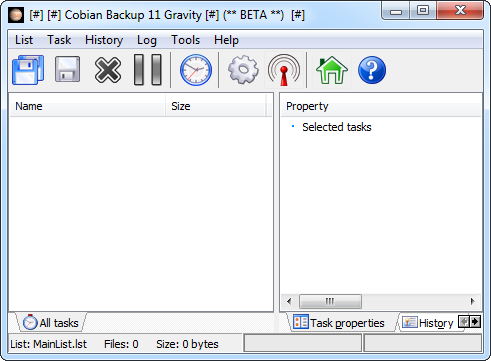Click the Pause toolbar icon
Screen dimensions: 491x361
[148, 70]
